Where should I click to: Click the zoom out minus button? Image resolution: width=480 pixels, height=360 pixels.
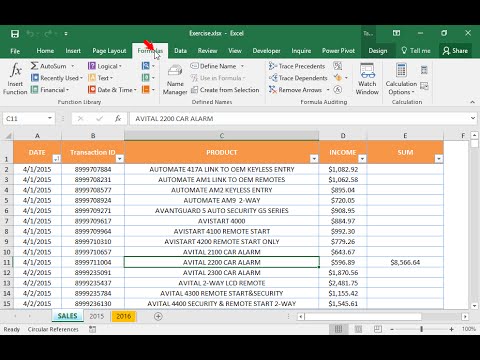coord(392,329)
